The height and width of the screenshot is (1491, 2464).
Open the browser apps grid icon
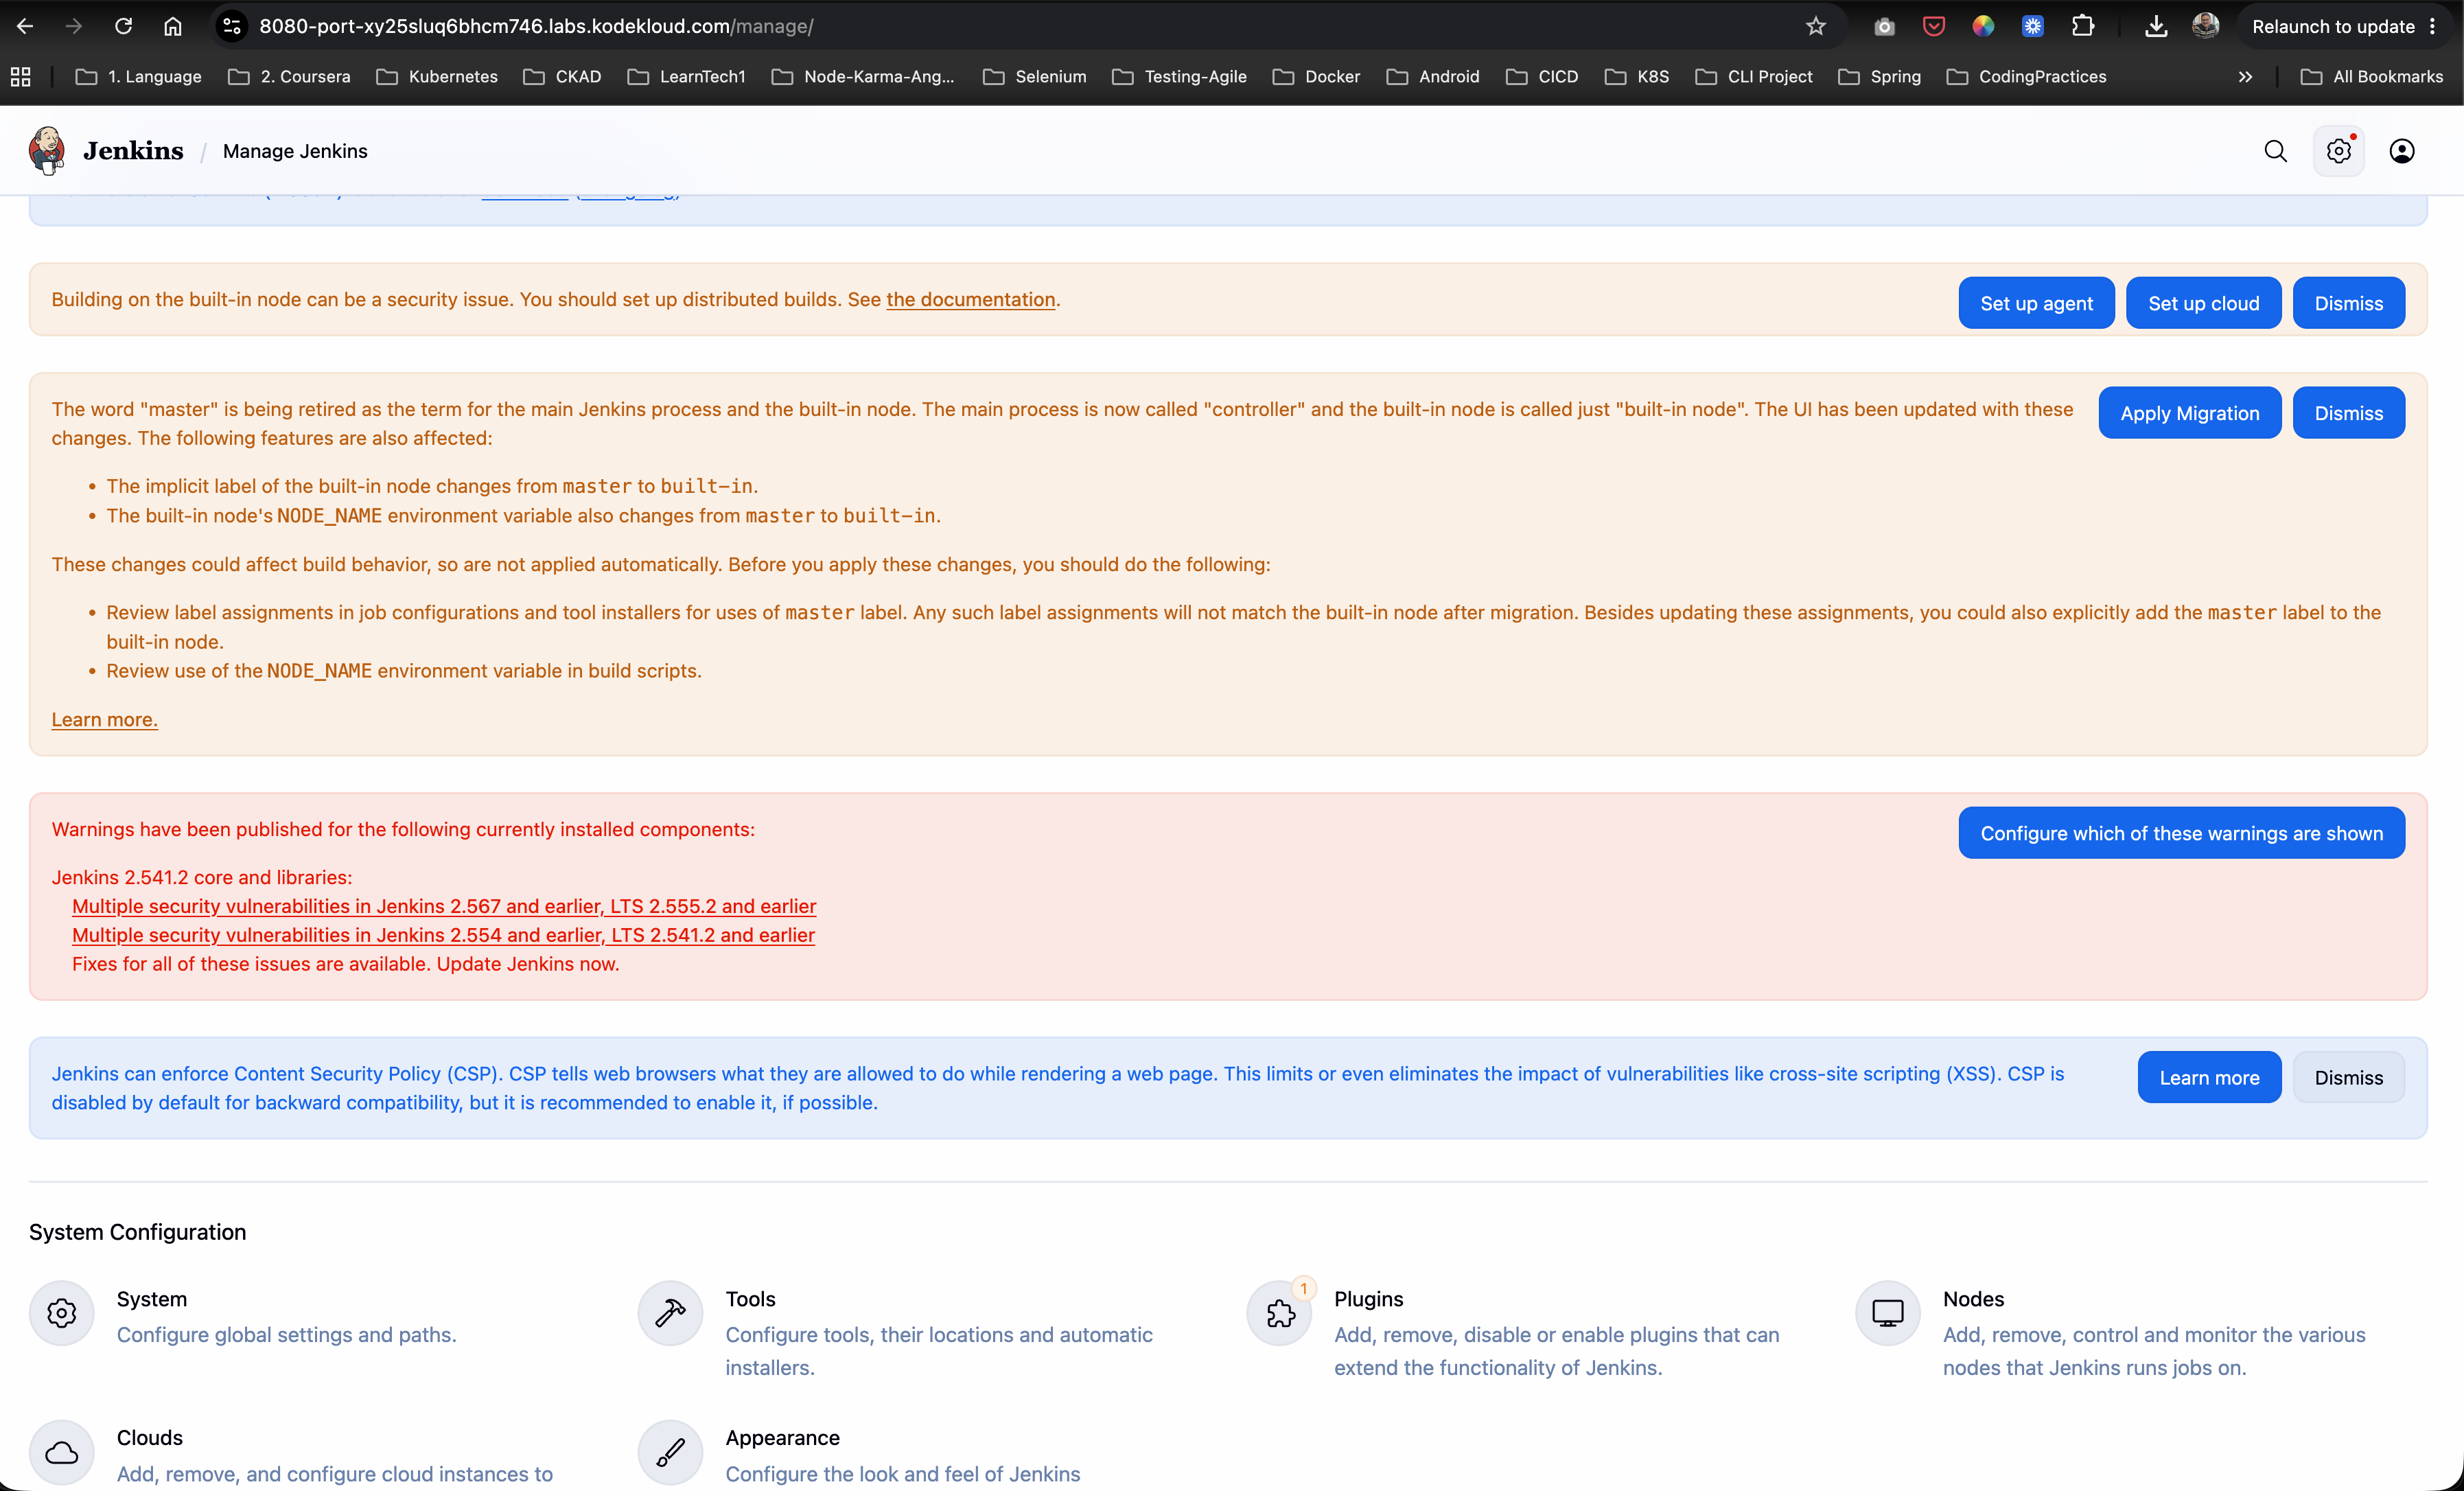tap(21, 76)
